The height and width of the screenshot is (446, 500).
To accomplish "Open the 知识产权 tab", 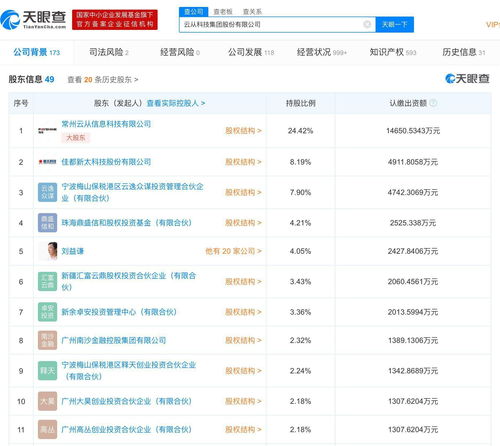I will (393, 52).
